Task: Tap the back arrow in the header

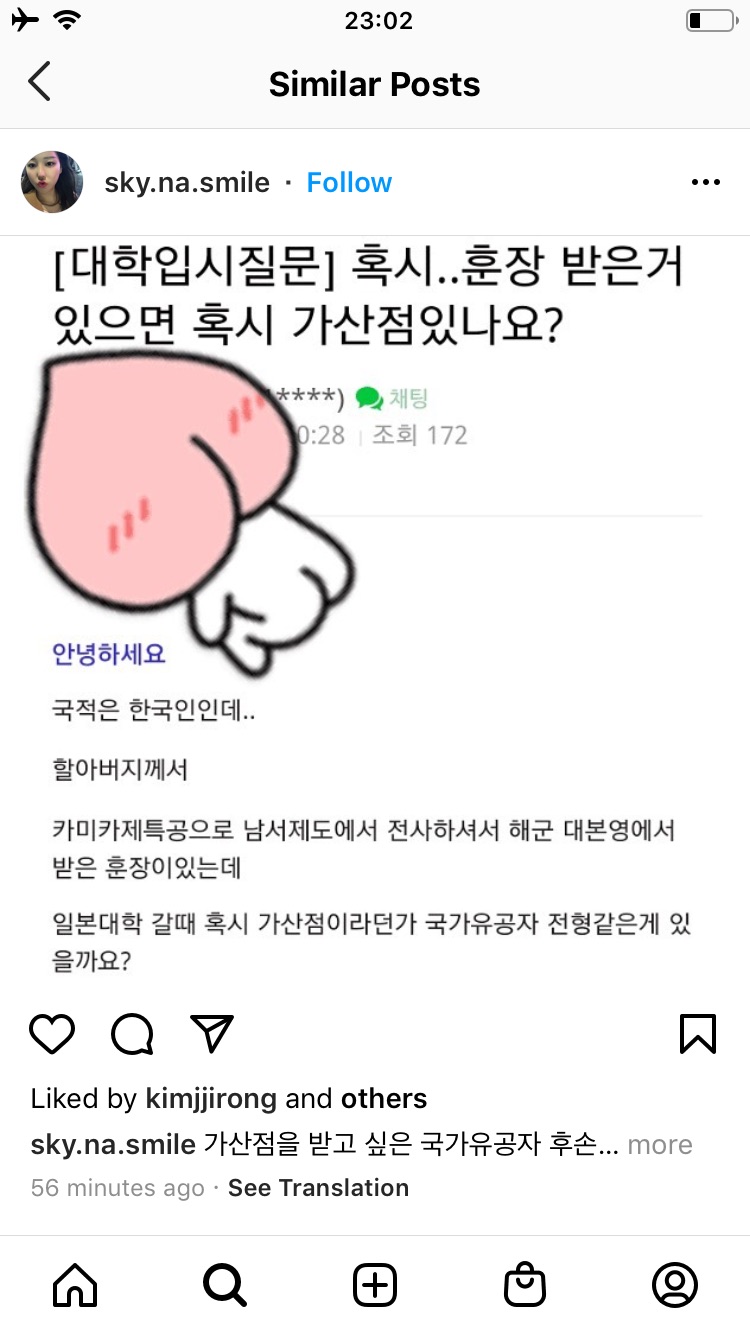Action: pyautogui.click(x=39, y=83)
